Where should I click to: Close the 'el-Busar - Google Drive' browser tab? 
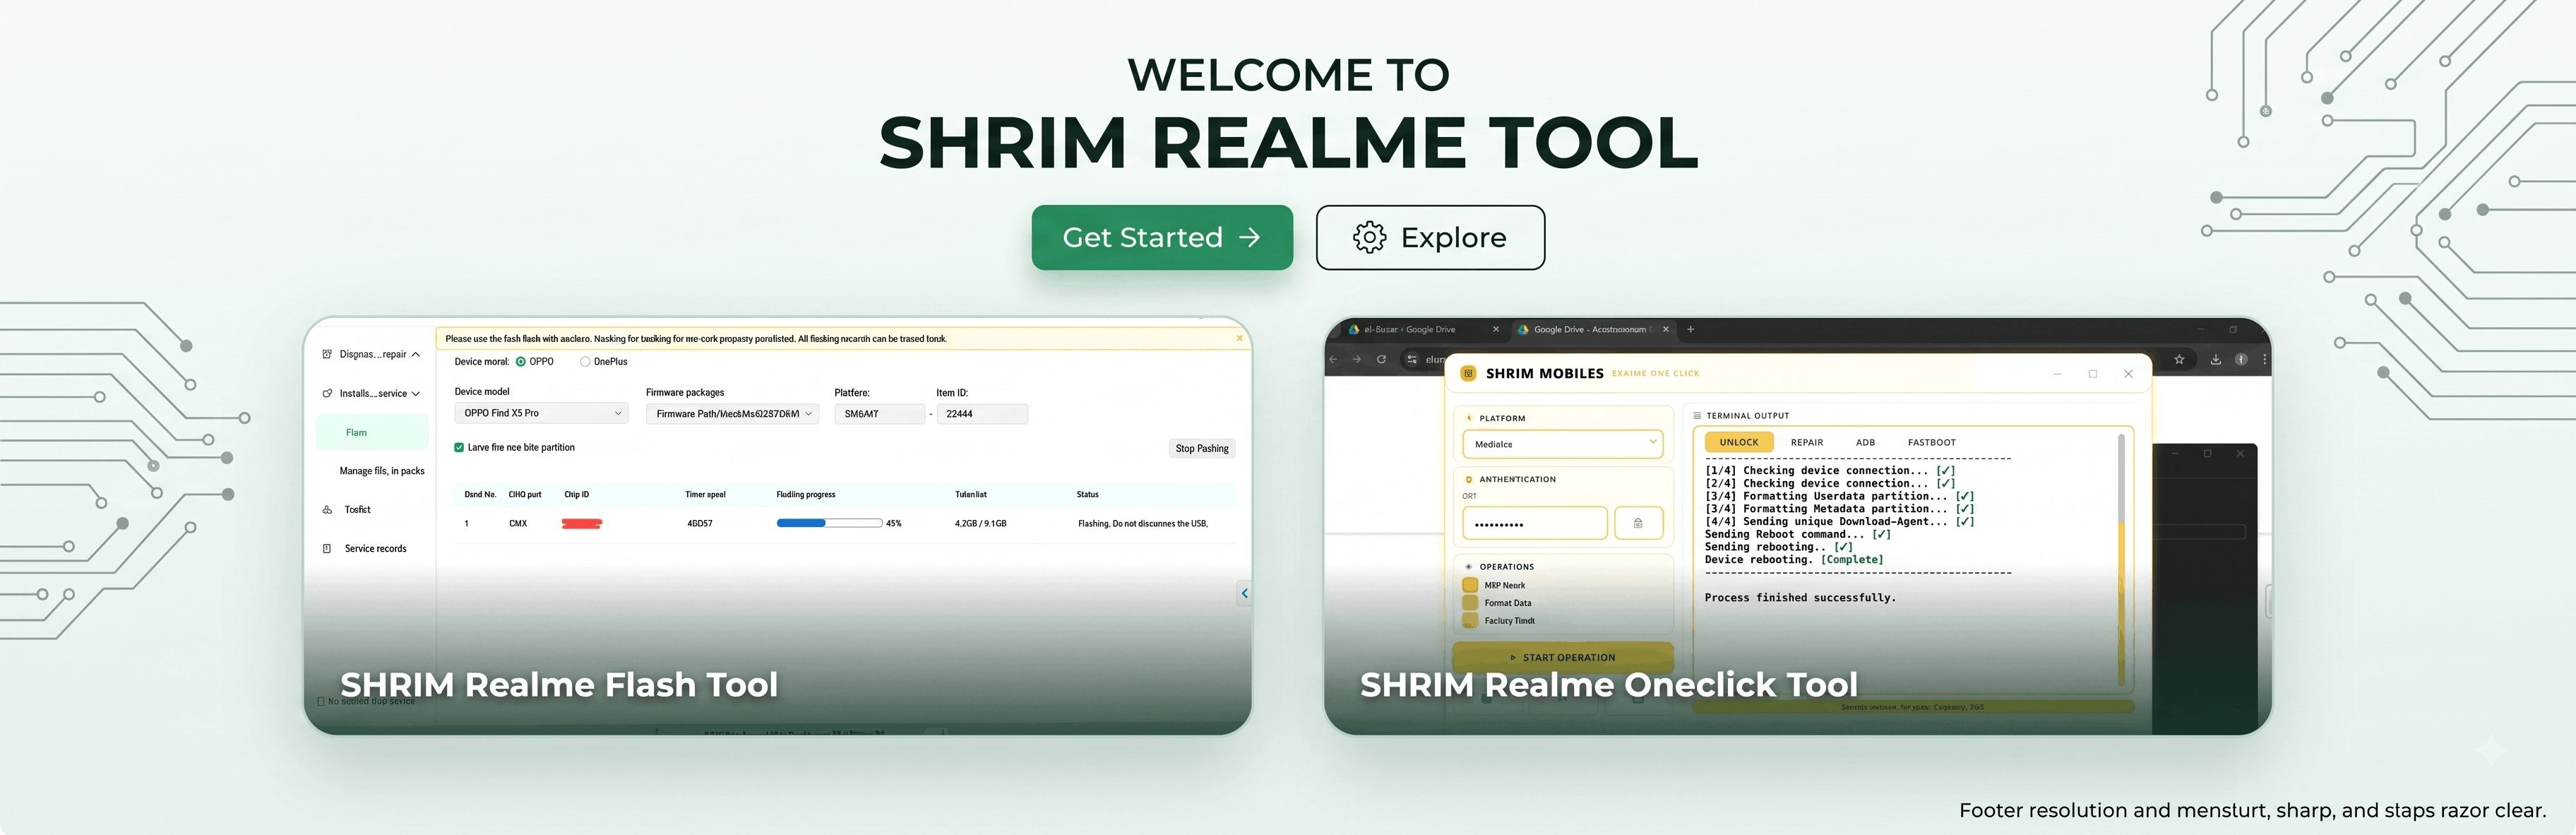tap(1496, 329)
